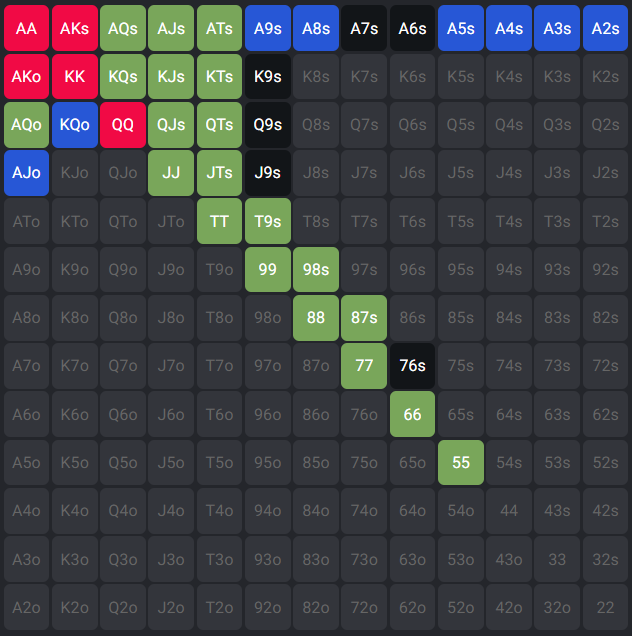
Task: Toggle the blue AJo offsuit cell
Action: click(x=27, y=172)
